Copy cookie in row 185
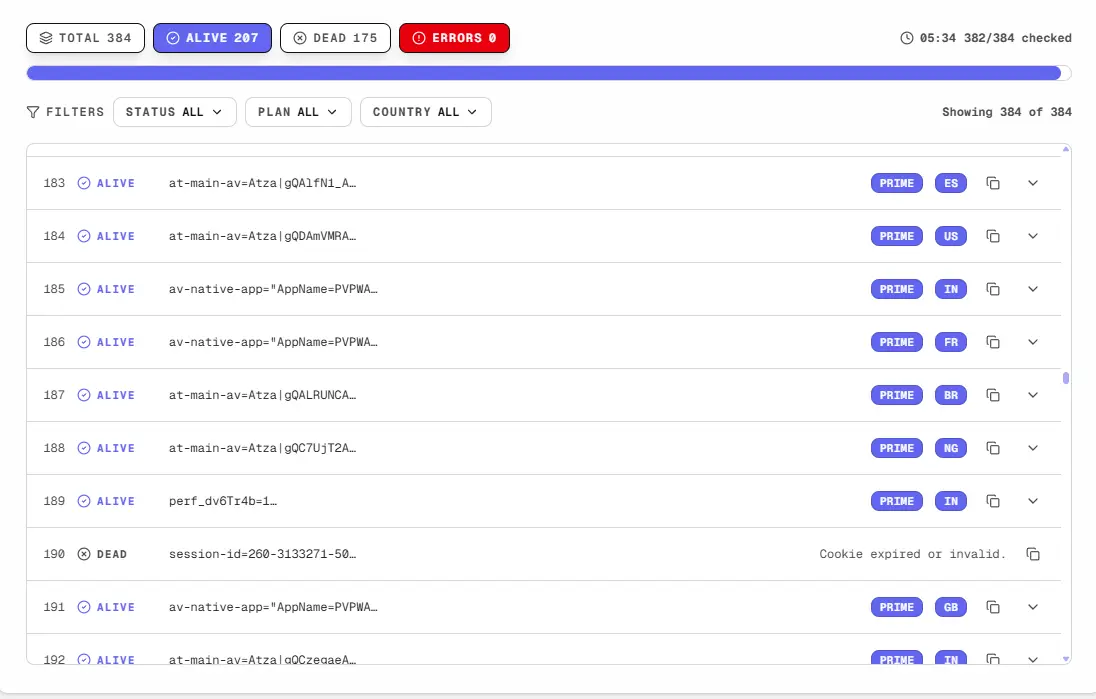 (993, 289)
